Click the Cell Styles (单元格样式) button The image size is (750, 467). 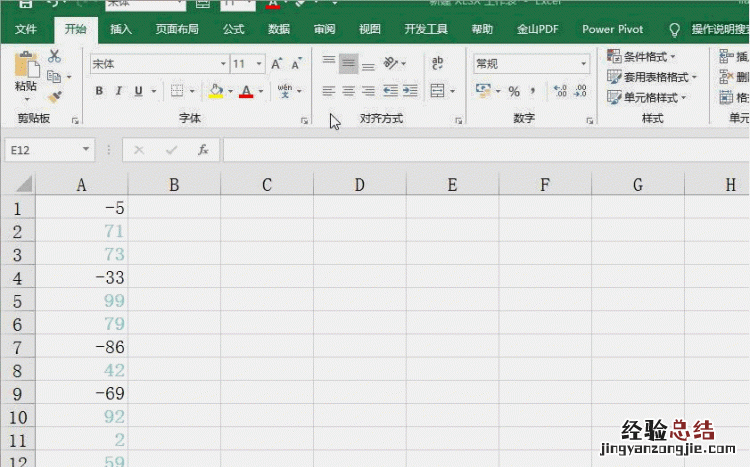point(647,98)
